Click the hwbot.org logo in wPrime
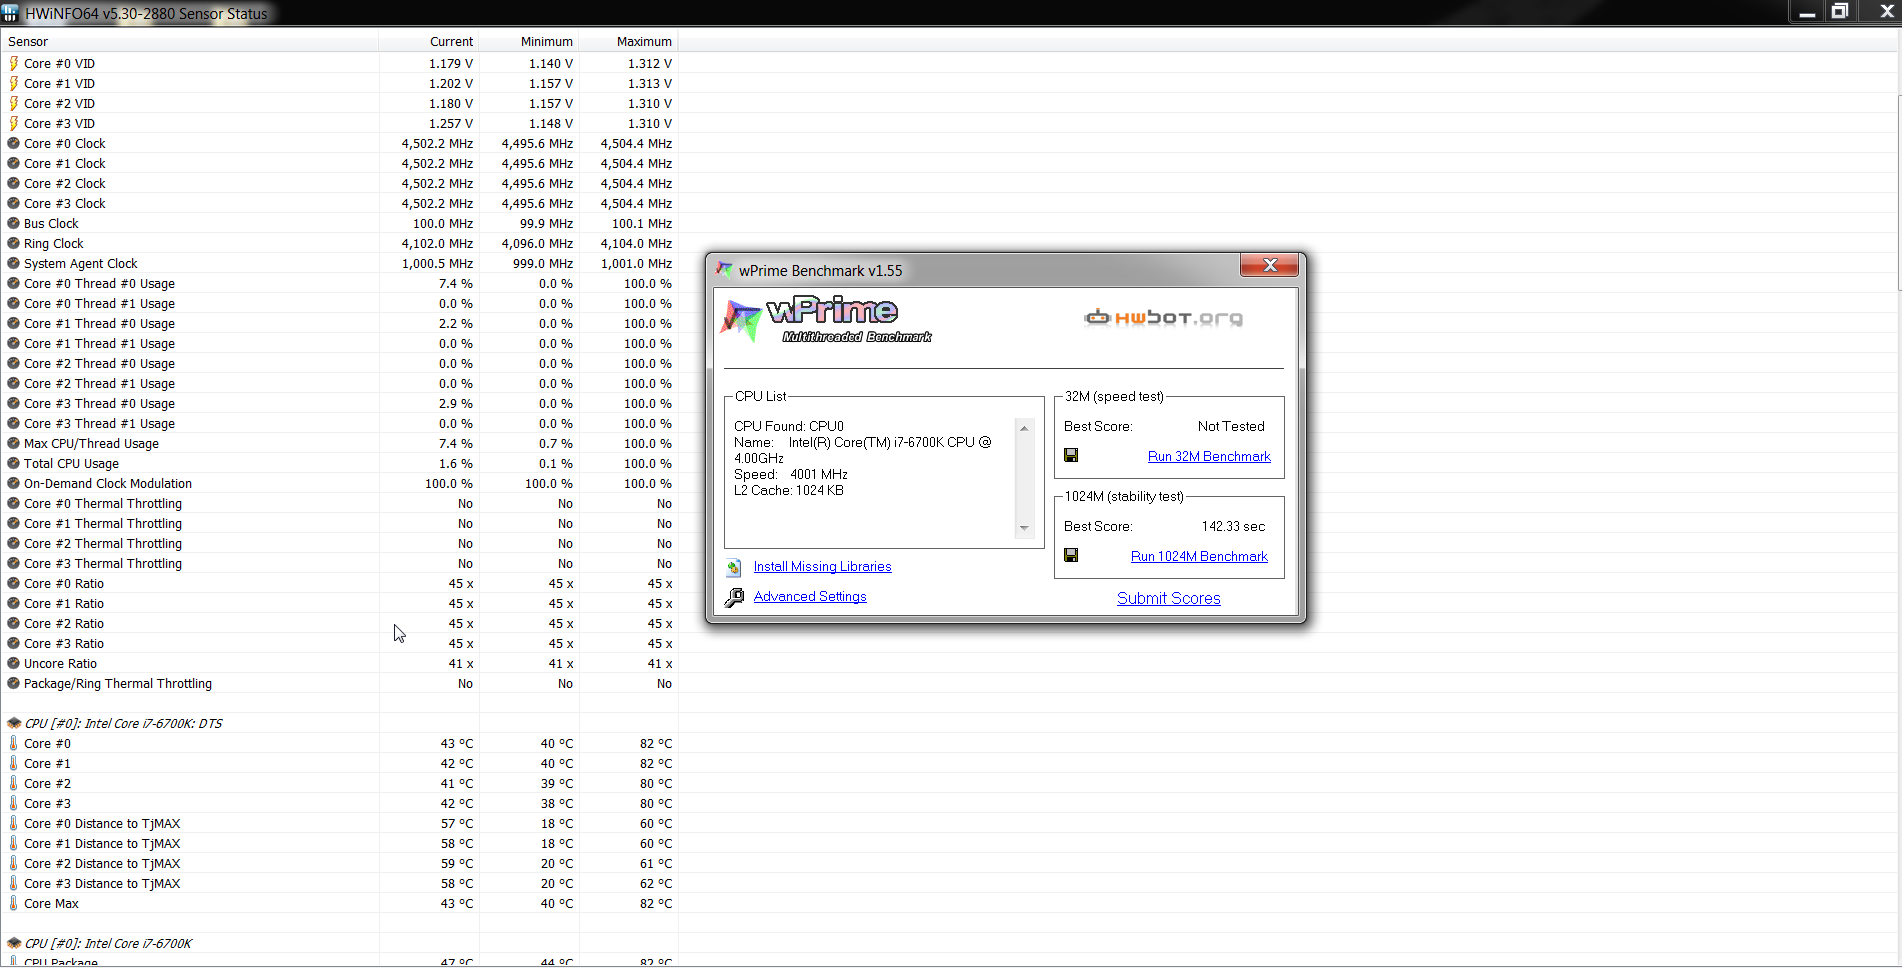 click(1163, 318)
